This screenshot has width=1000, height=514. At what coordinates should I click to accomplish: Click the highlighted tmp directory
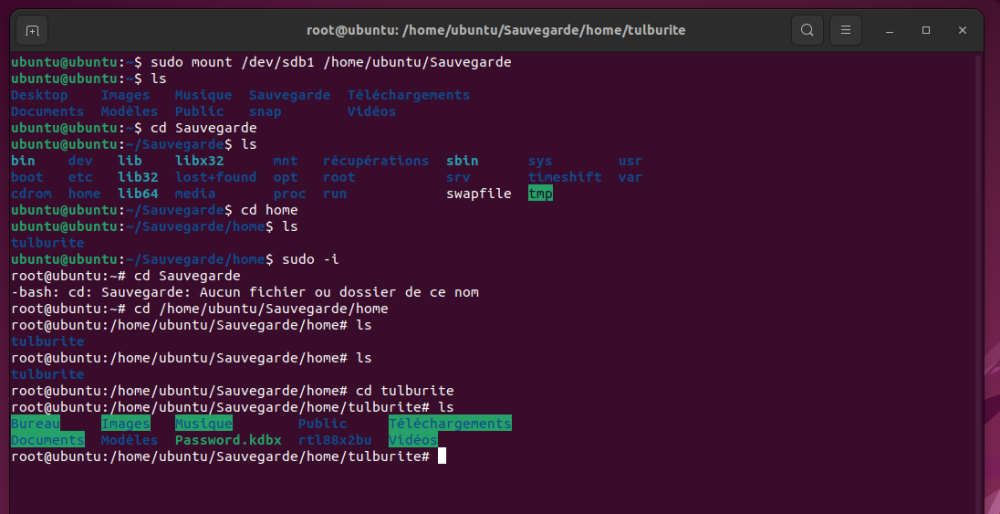540,193
